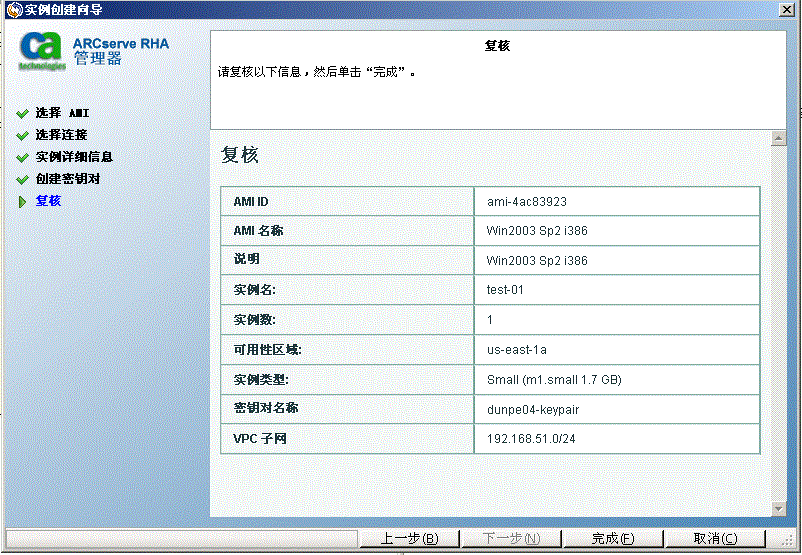Click the 实例创建向导 window title
802x555 pixels.
click(x=64, y=9)
